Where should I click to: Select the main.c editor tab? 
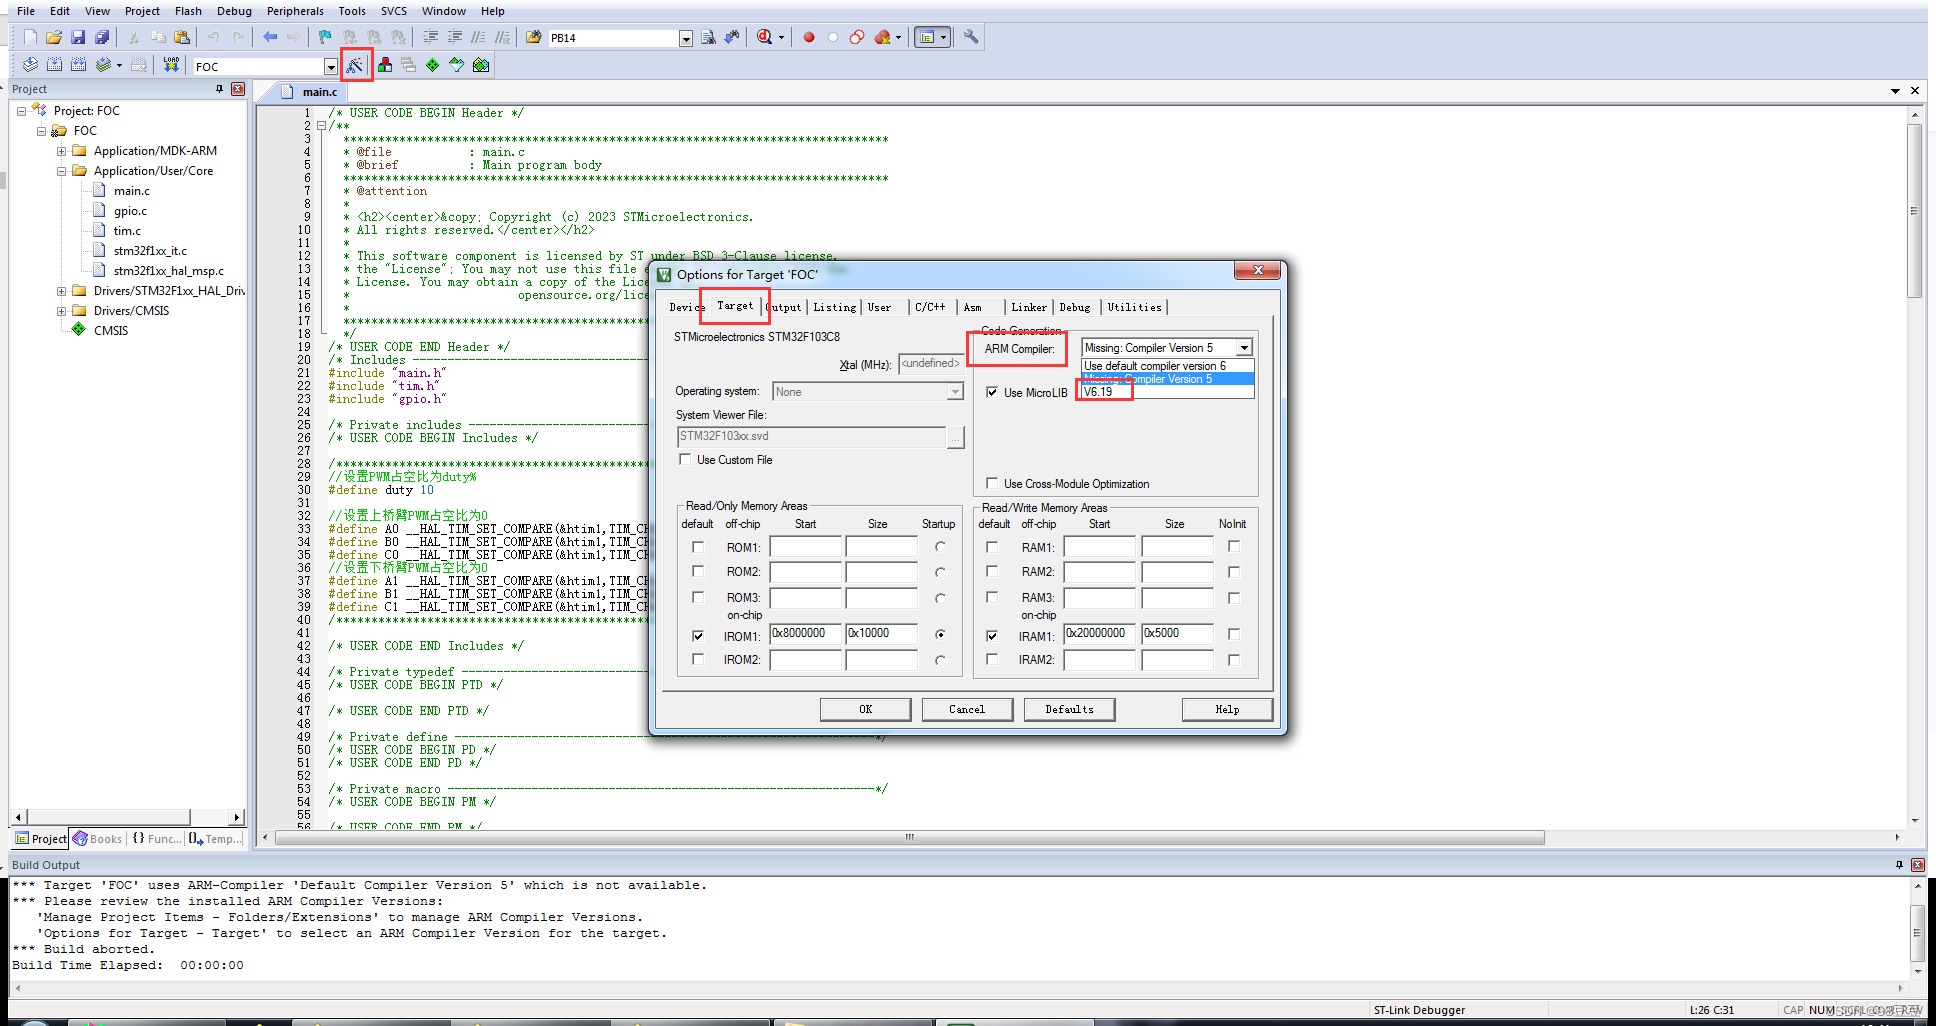coord(312,92)
